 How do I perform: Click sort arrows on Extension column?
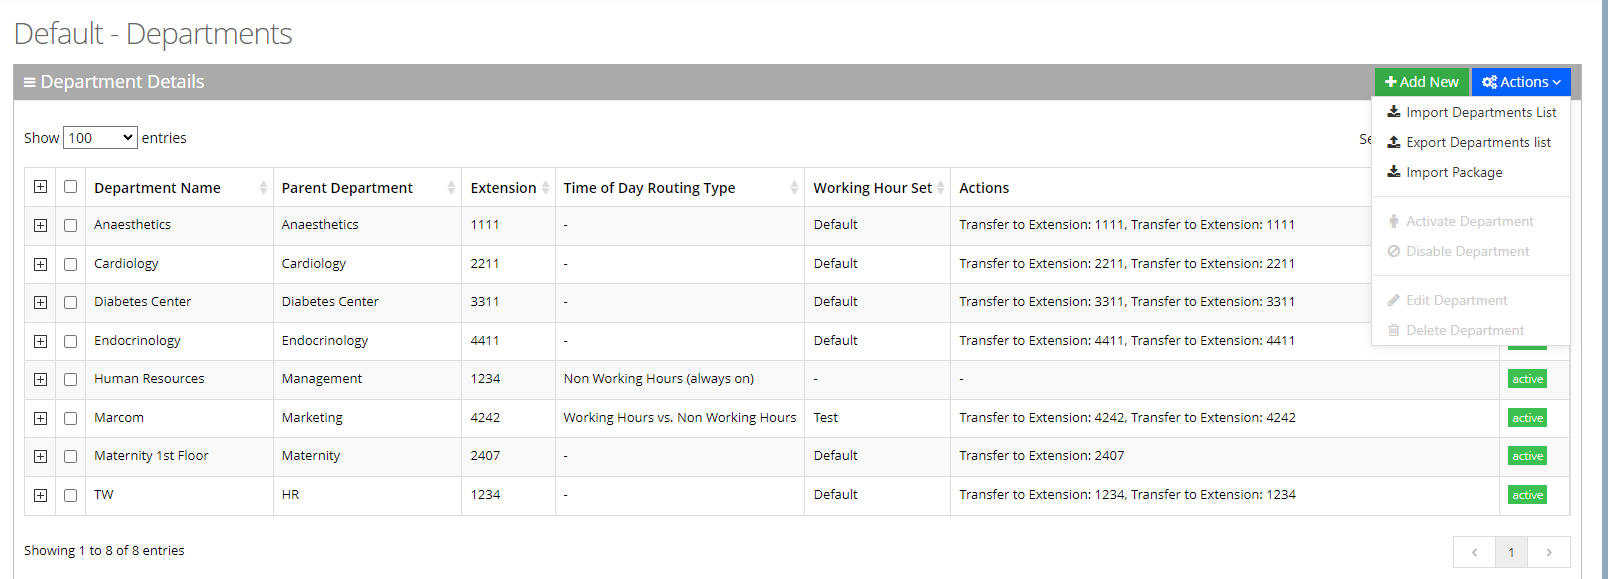tap(545, 188)
